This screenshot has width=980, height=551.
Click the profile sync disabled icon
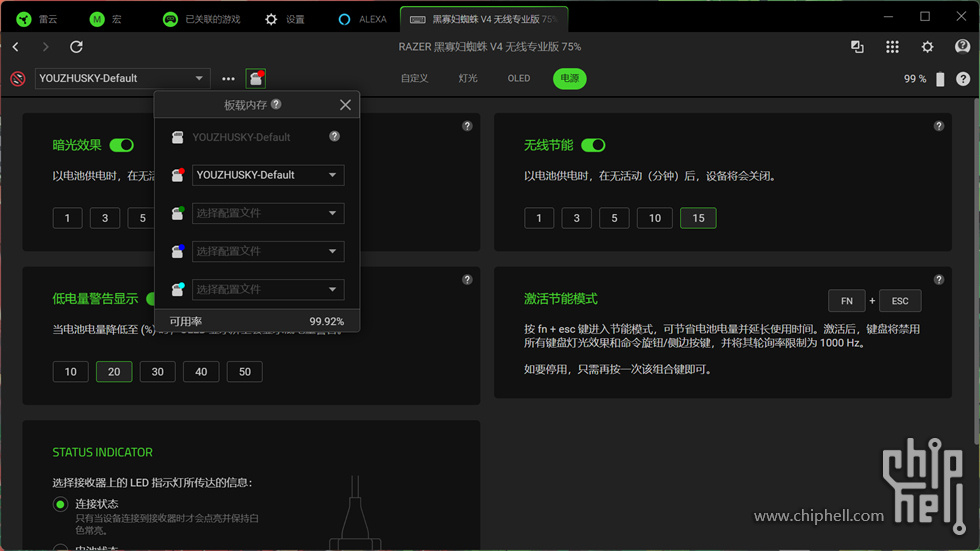[18, 79]
